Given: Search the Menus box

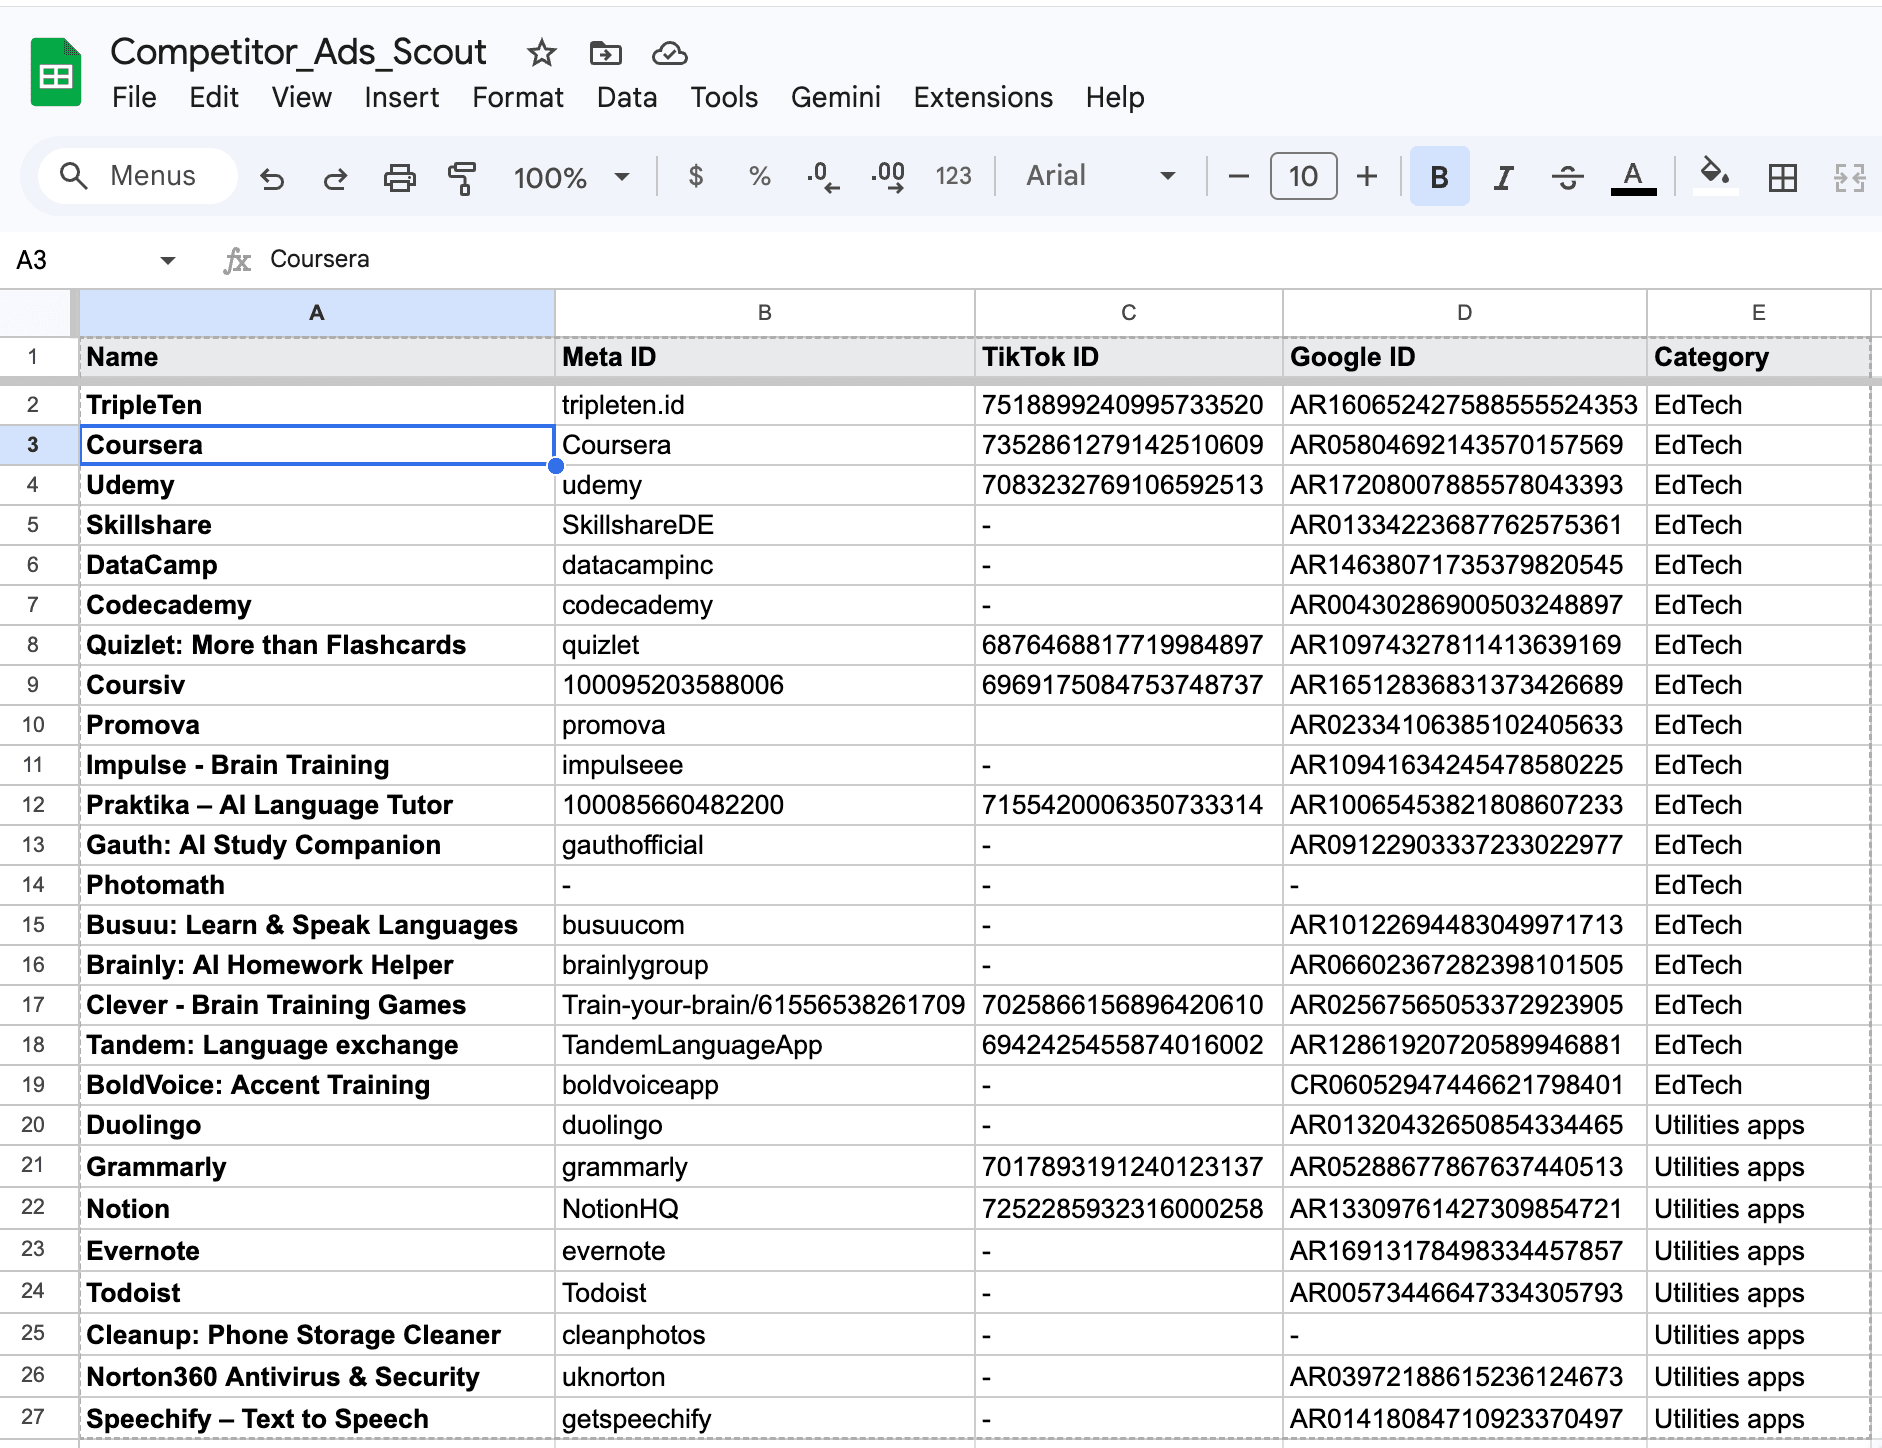Looking at the screenshot, I should tap(138, 176).
